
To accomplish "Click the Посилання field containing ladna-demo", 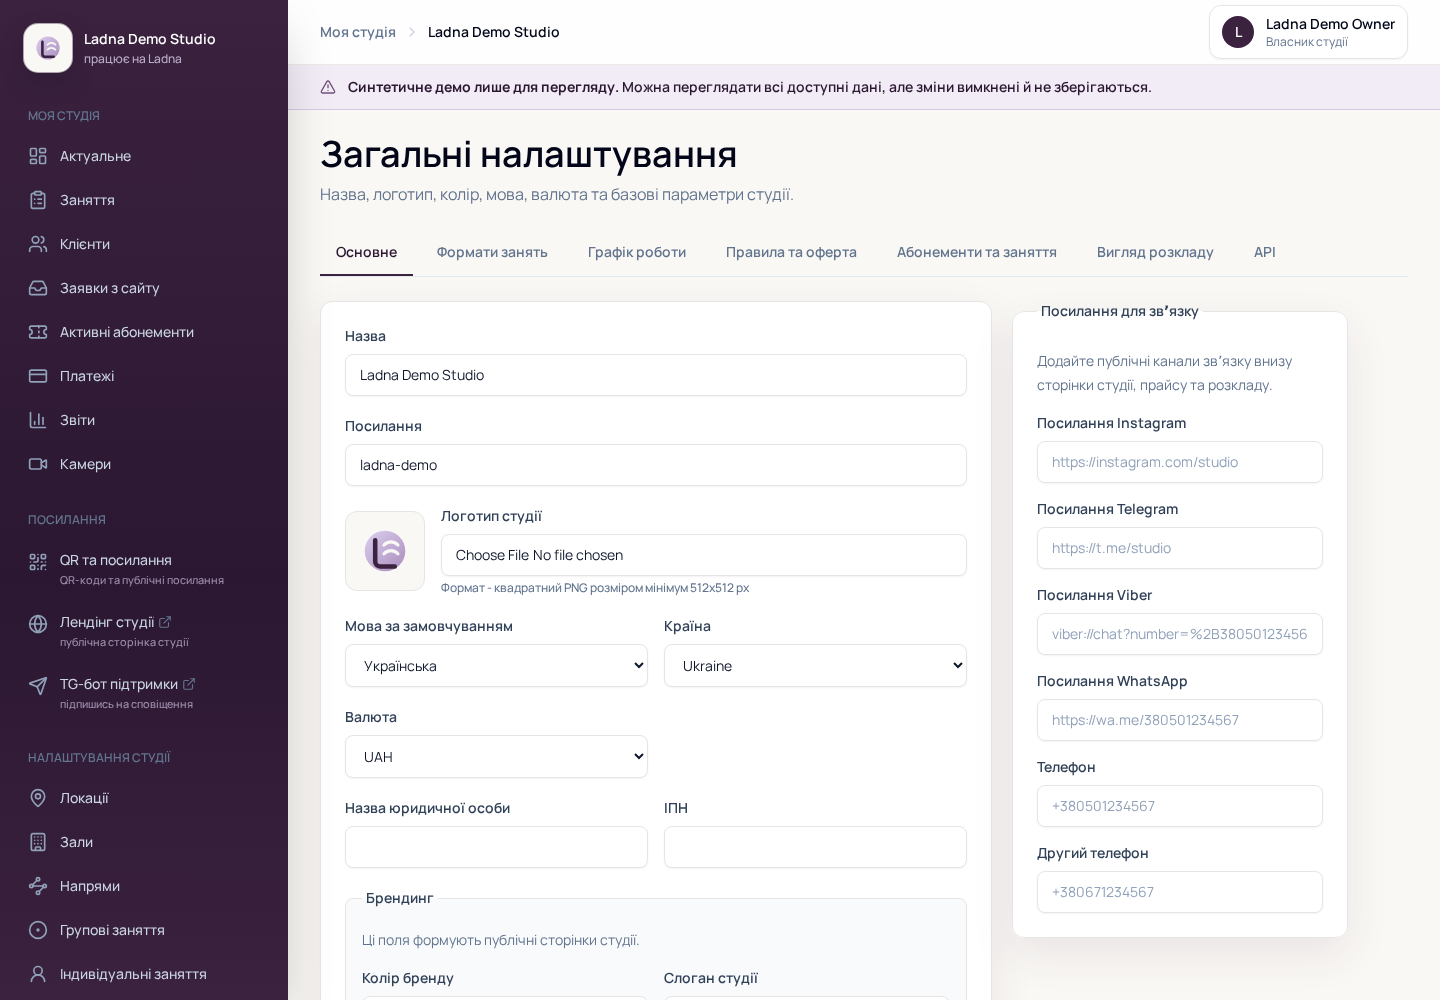I will (x=656, y=465).
